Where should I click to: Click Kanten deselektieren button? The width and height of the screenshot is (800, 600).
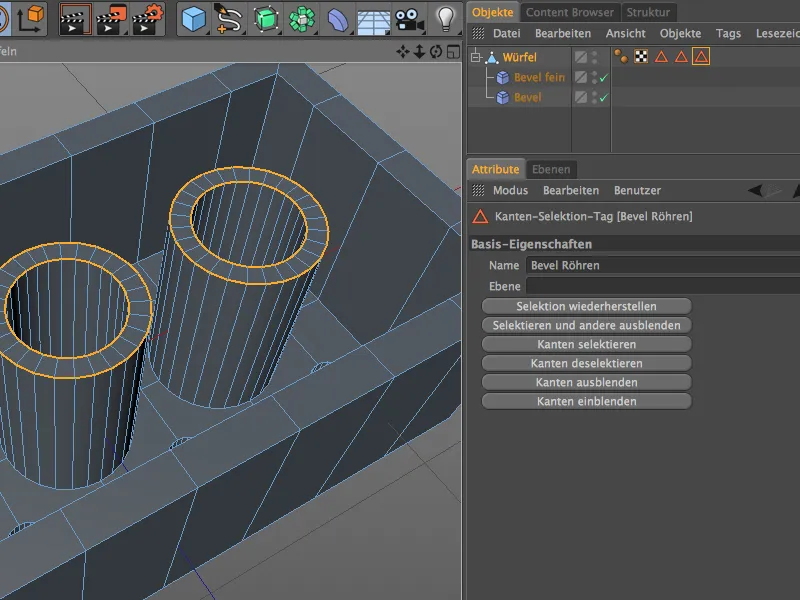tap(586, 363)
